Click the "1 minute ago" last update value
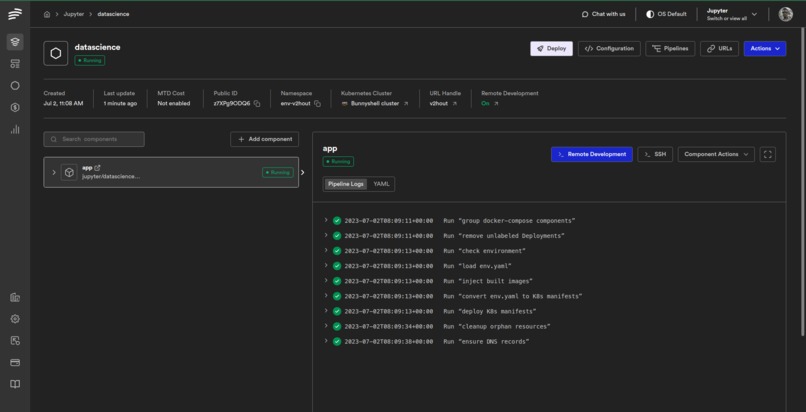 coord(120,103)
